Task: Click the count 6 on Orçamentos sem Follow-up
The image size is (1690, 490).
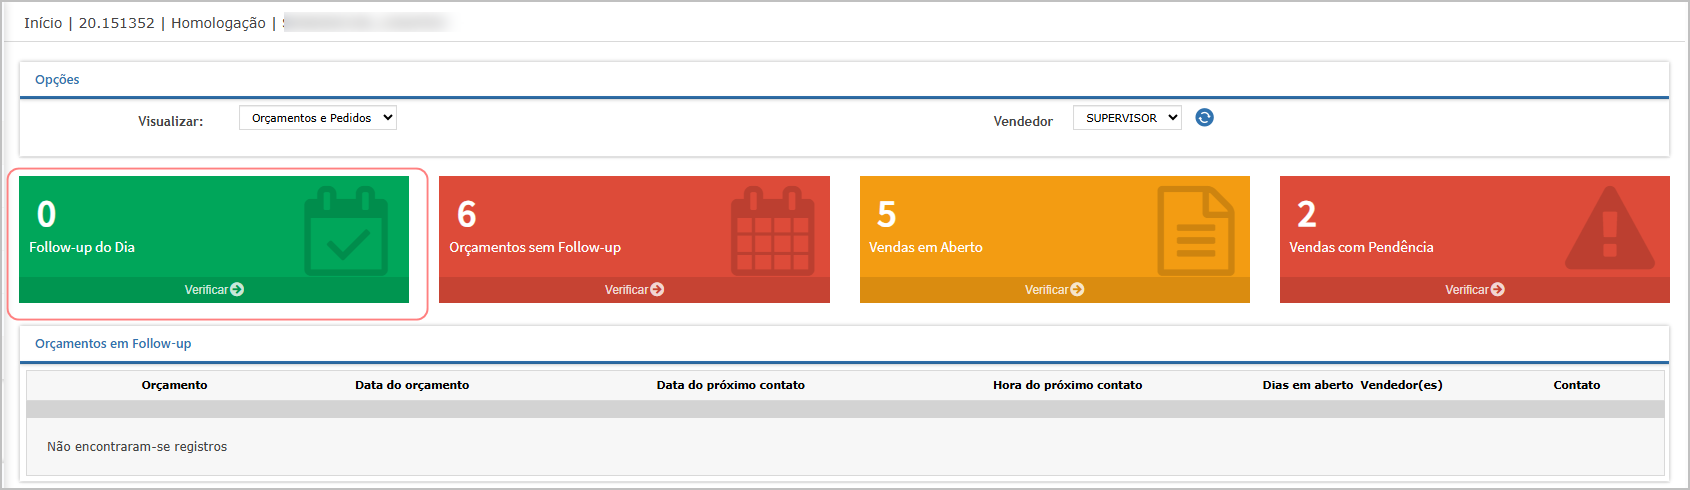Action: pyautogui.click(x=467, y=214)
